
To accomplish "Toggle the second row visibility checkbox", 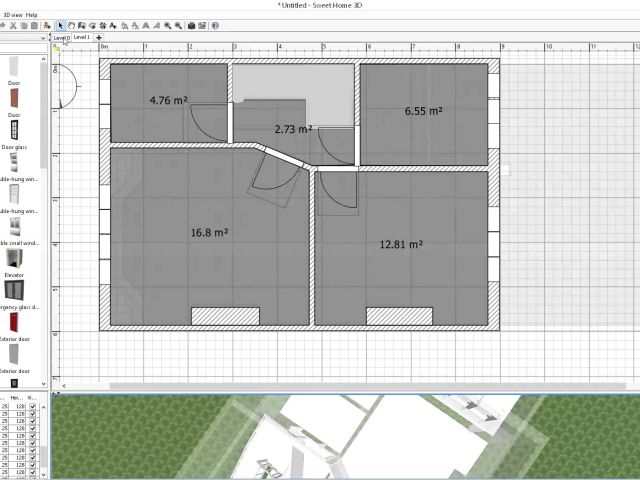I will point(33,416).
